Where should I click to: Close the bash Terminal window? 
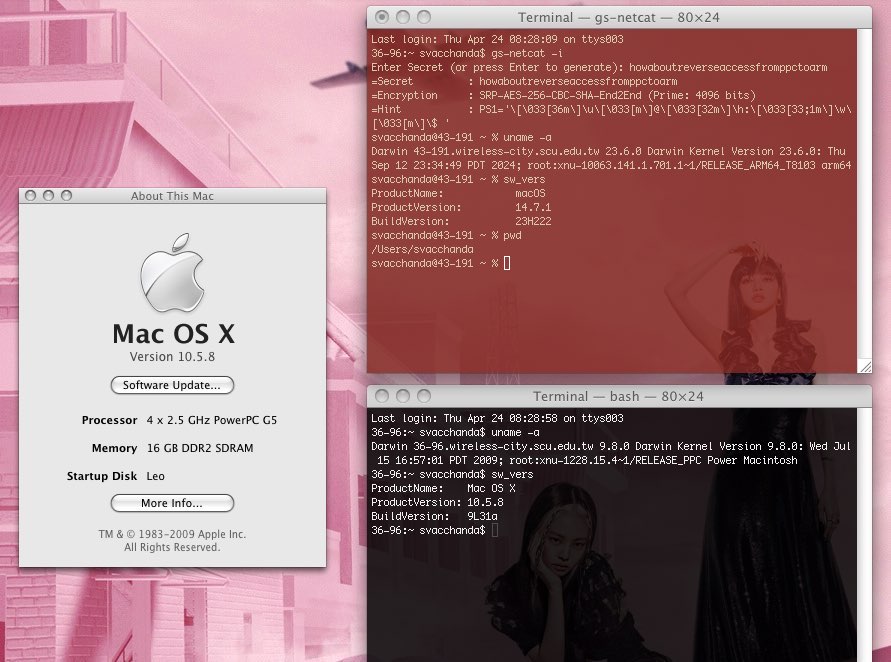tap(382, 396)
